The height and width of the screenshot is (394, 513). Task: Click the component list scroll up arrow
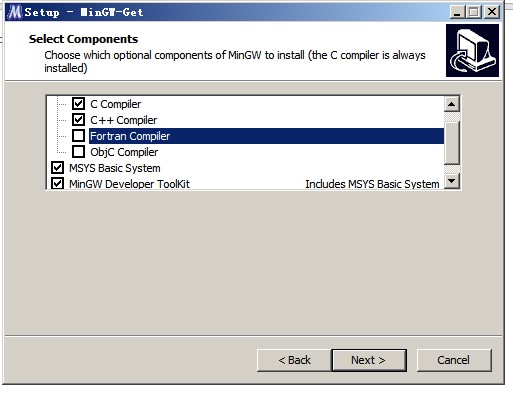[x=452, y=104]
